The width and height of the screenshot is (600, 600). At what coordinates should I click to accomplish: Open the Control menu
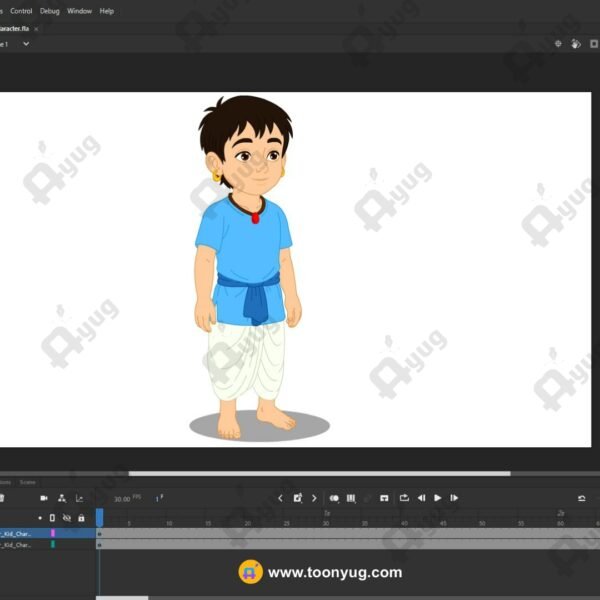tap(21, 11)
